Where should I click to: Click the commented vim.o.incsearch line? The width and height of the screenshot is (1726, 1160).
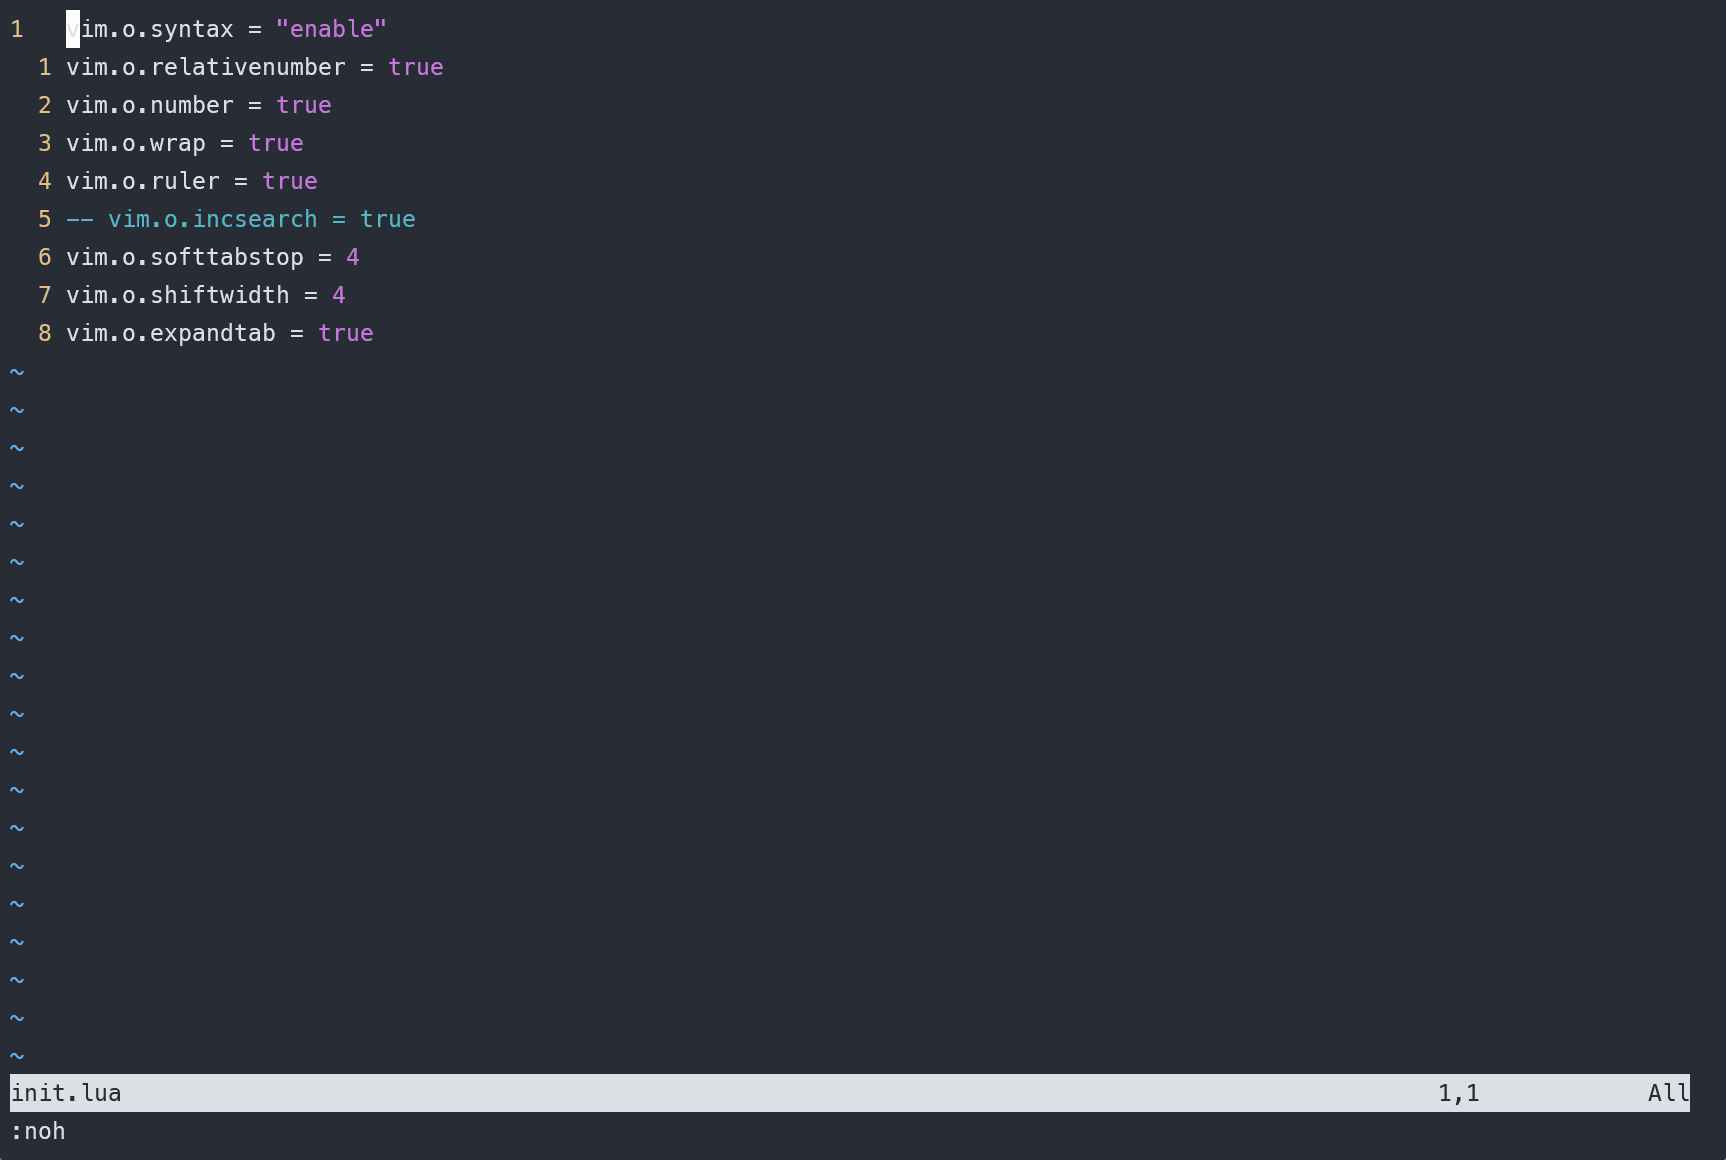coord(241,219)
